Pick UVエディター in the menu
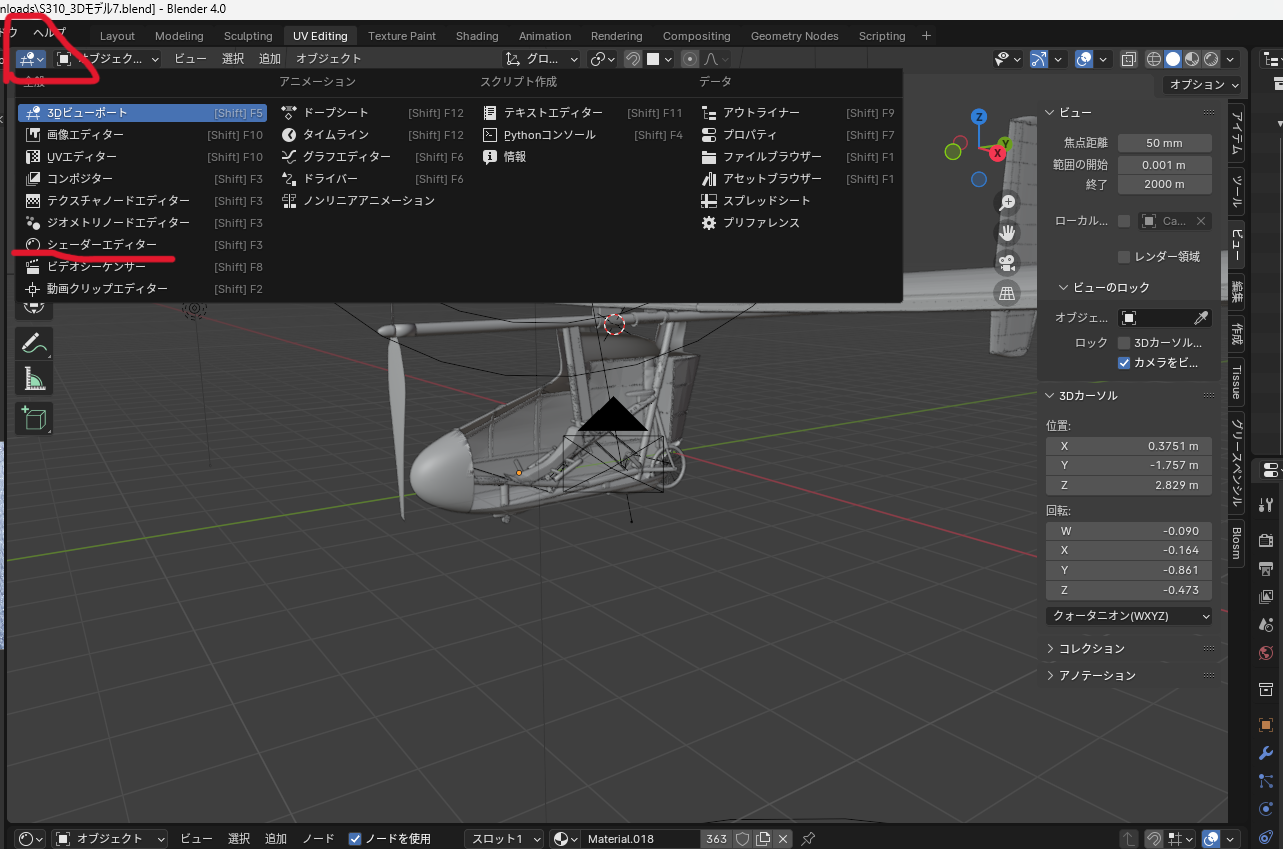The height and width of the screenshot is (849, 1283). (141, 157)
